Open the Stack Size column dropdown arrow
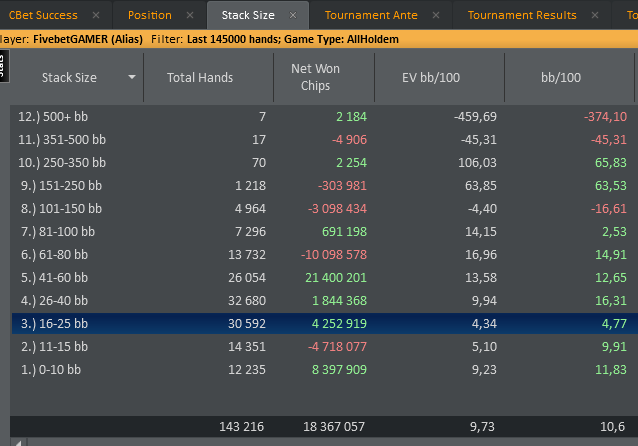 click(x=132, y=78)
